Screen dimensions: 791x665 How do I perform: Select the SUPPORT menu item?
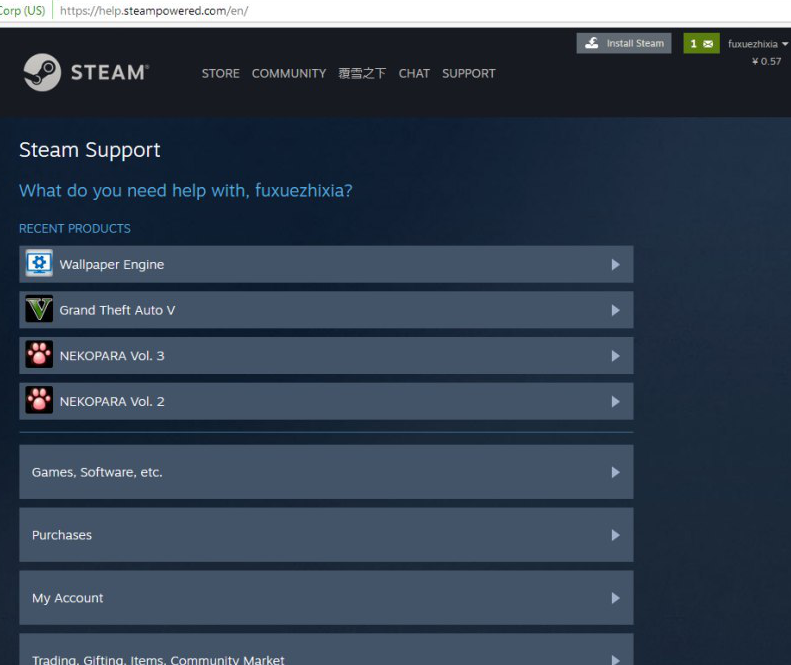point(468,73)
